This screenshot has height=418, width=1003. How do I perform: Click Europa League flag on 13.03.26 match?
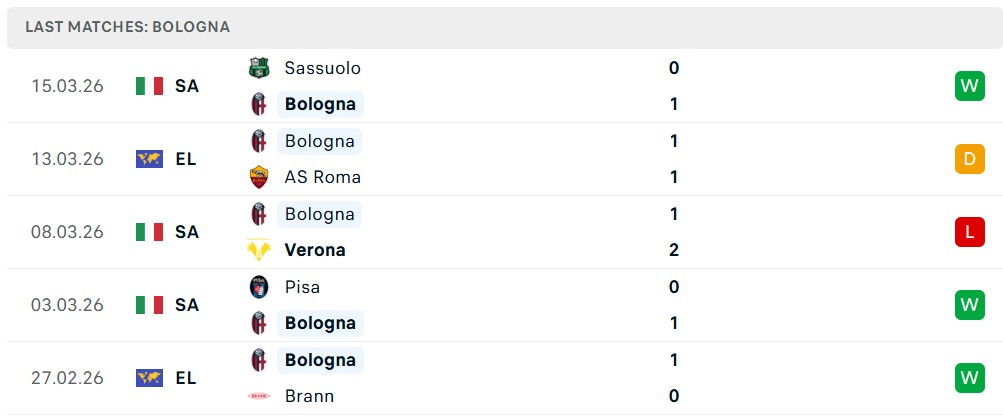tap(149, 159)
